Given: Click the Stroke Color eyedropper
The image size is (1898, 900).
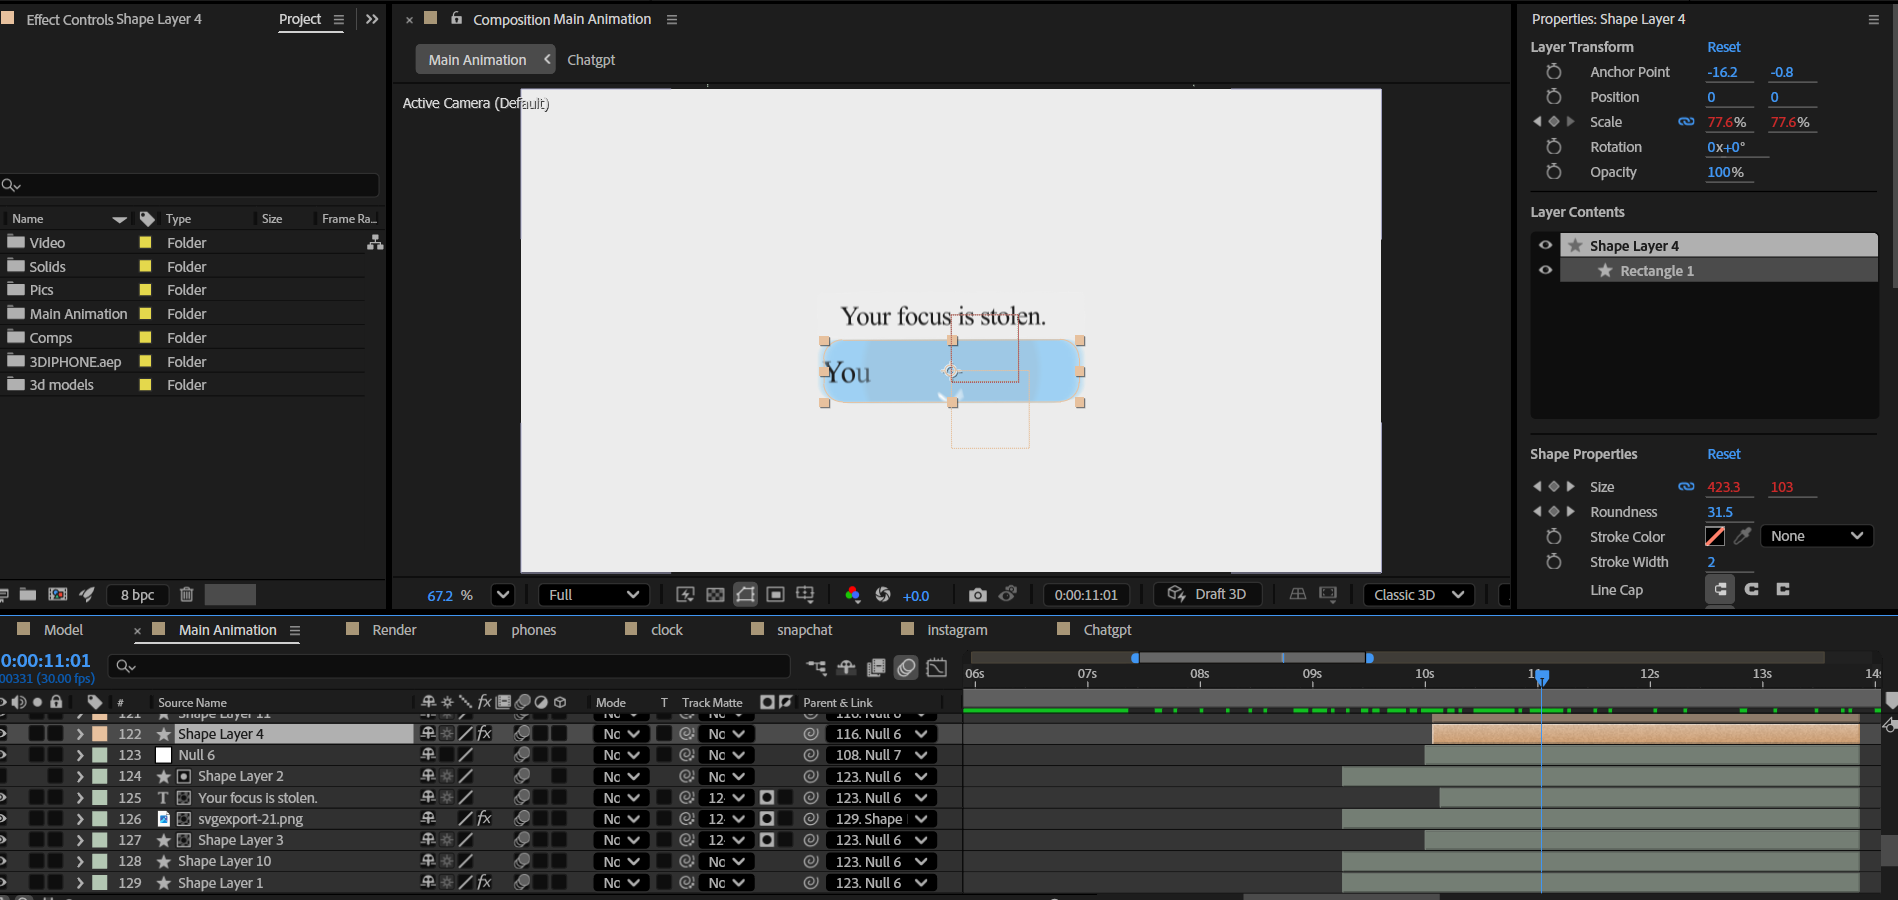Looking at the screenshot, I should coord(1743,536).
